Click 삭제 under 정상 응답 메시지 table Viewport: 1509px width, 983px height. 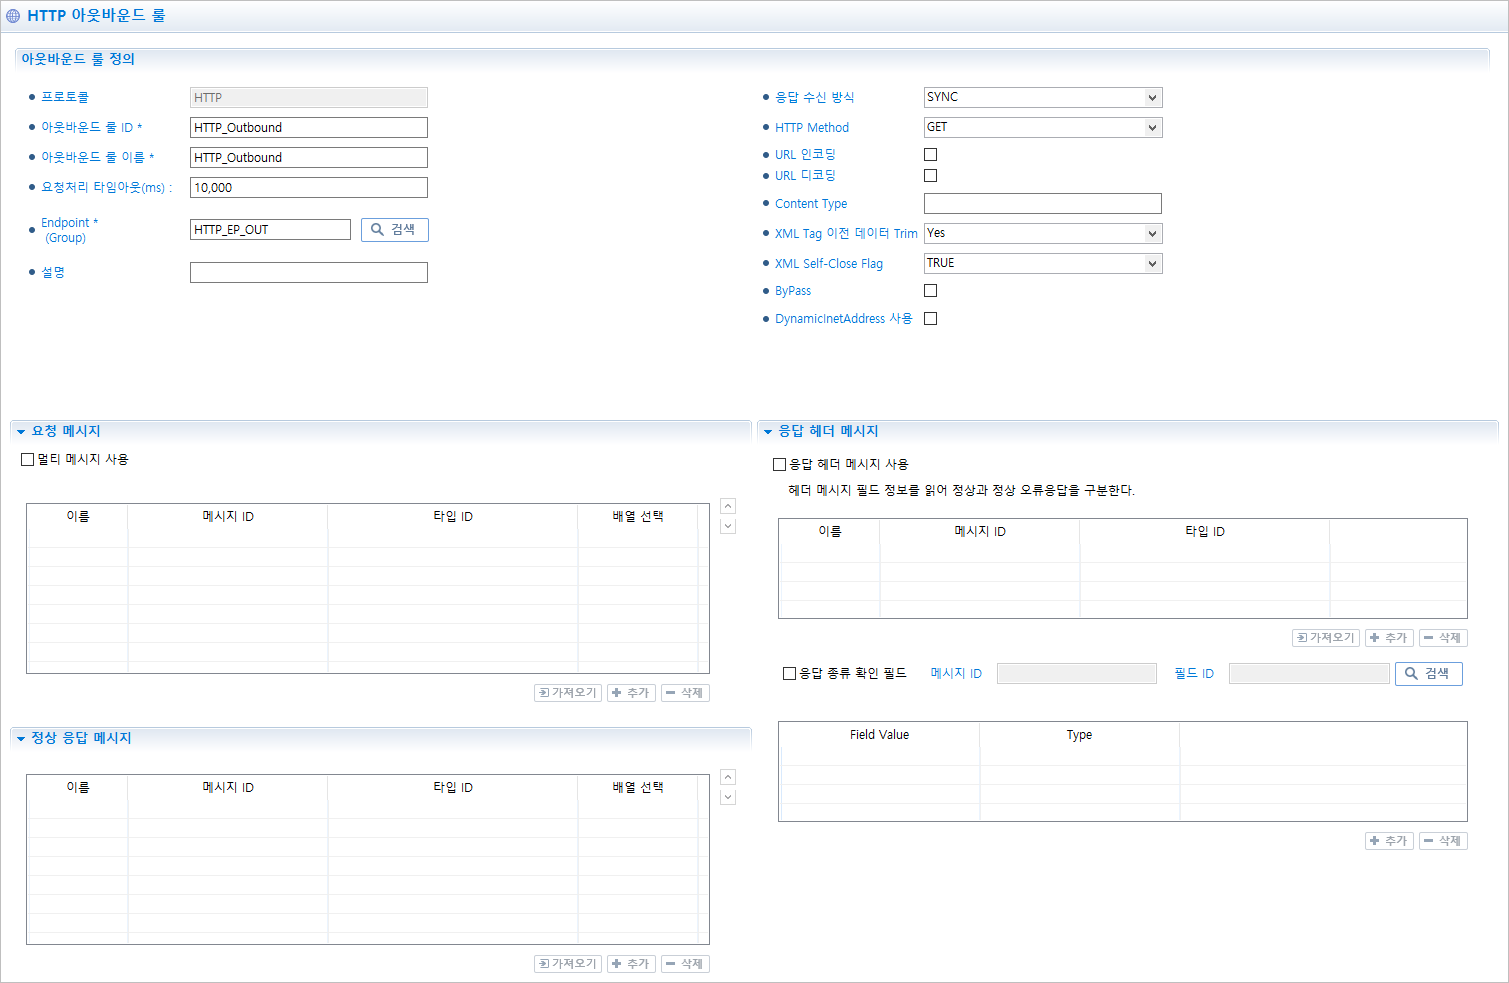tap(685, 964)
